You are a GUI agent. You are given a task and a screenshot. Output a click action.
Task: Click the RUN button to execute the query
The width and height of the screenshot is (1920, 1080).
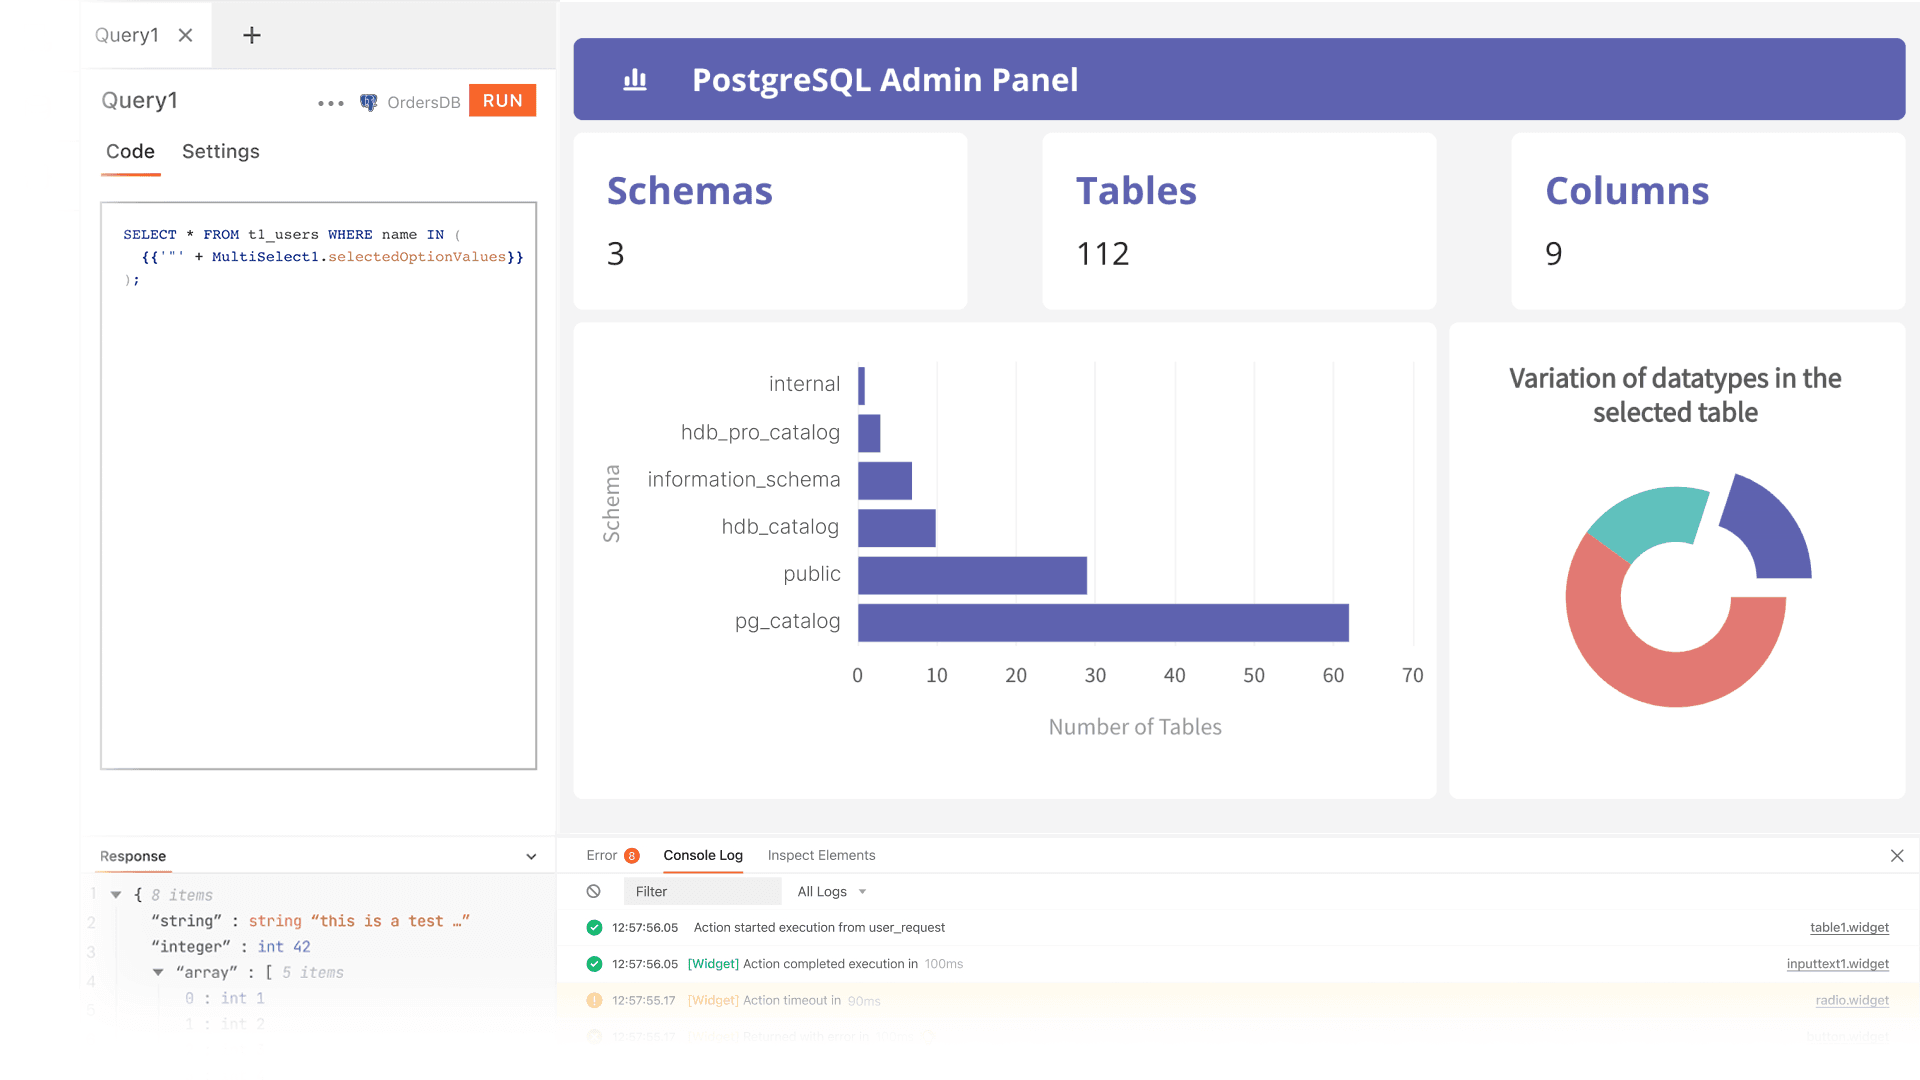point(502,100)
